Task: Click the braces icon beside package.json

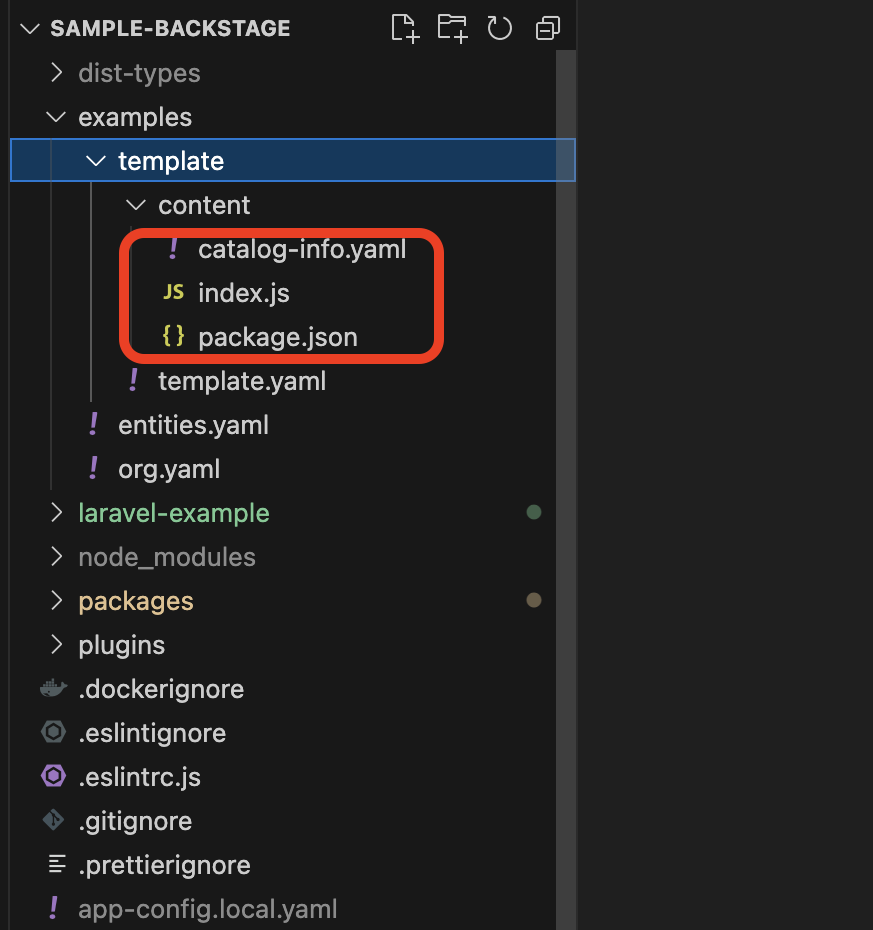Action: (x=173, y=337)
